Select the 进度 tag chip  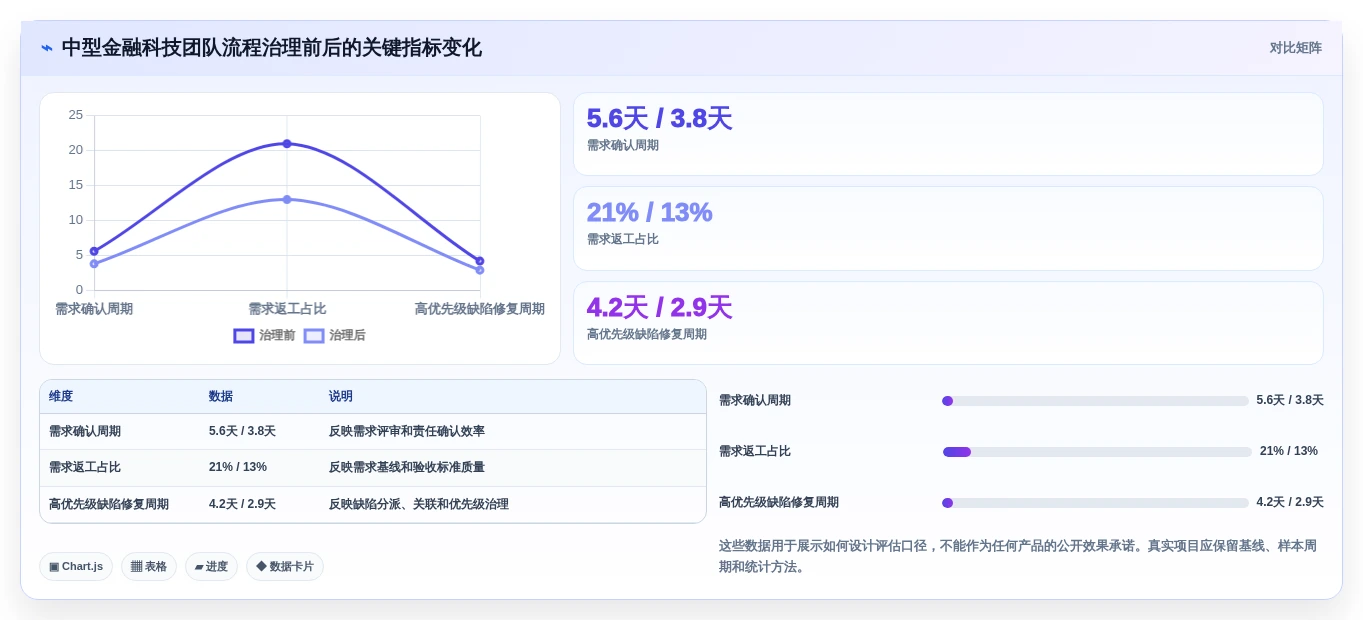coord(211,567)
